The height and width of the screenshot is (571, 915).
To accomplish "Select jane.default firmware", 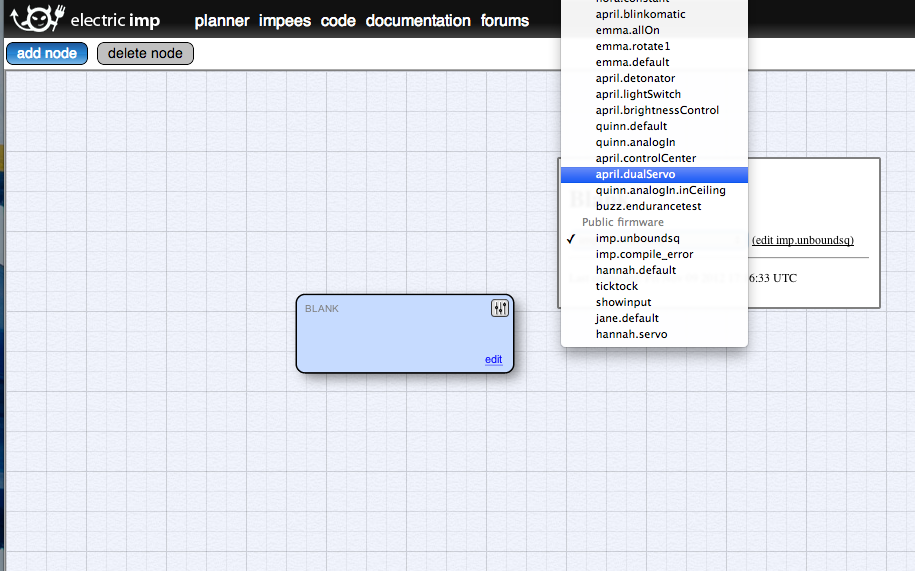I will point(654,318).
